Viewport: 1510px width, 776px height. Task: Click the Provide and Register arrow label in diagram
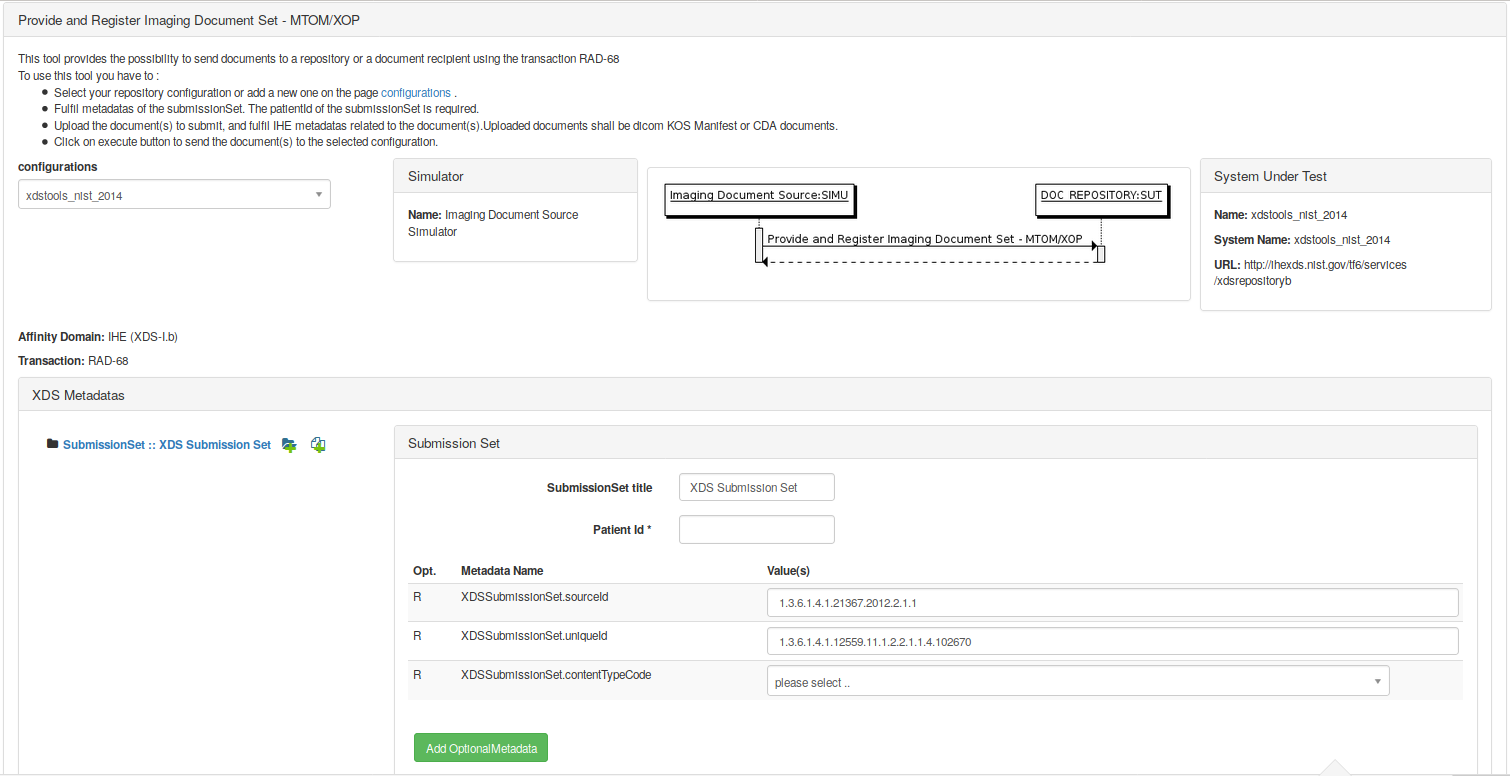coord(924,239)
